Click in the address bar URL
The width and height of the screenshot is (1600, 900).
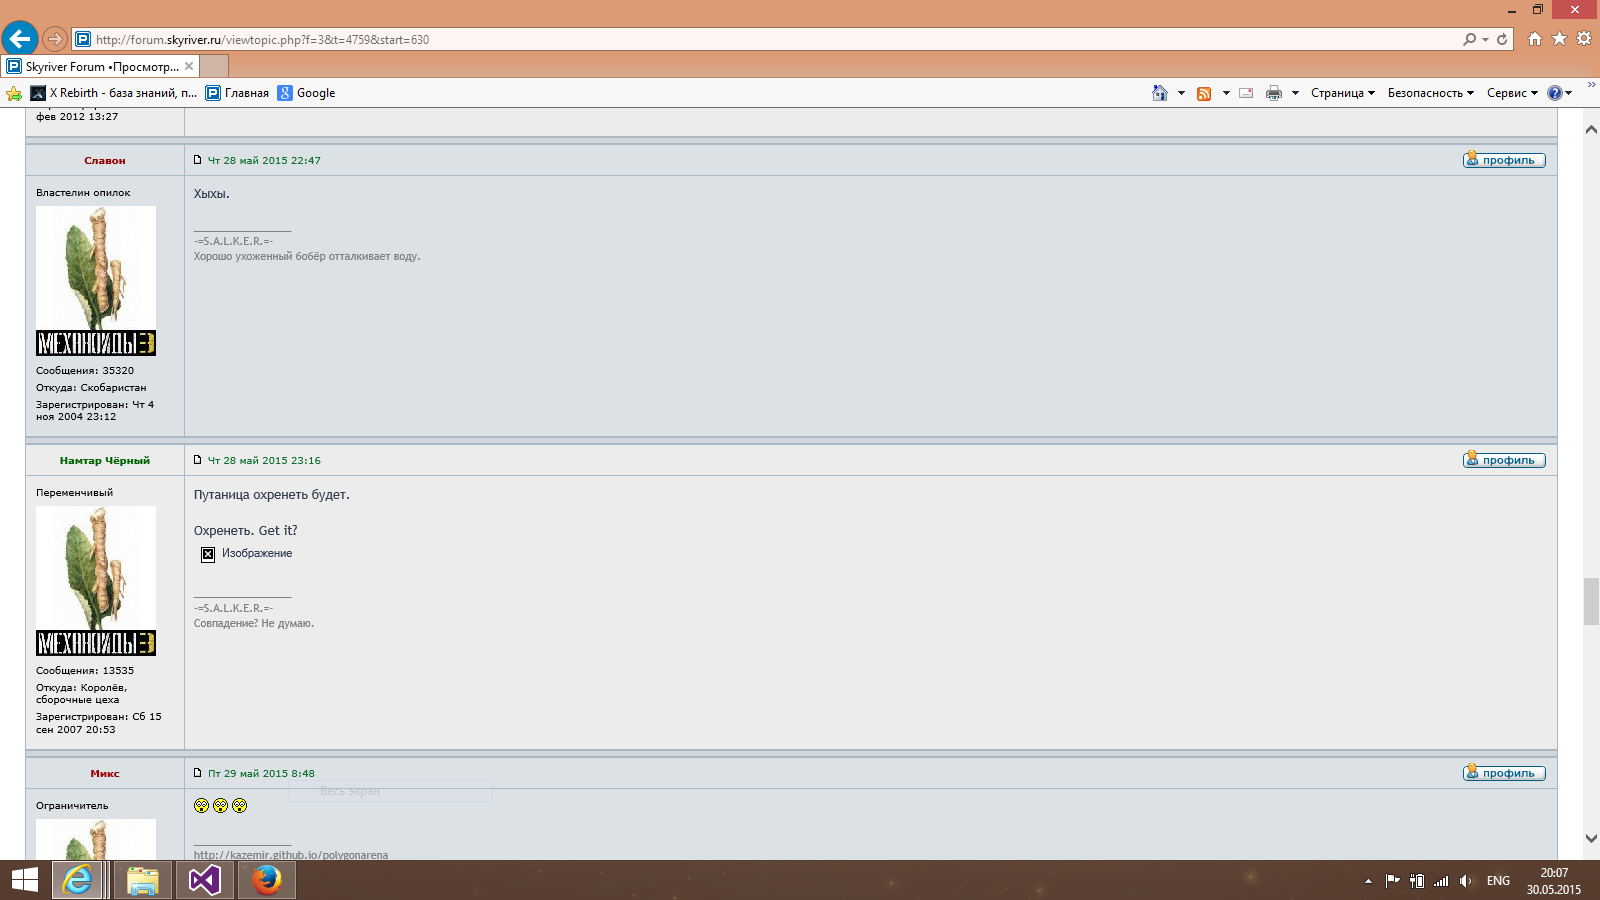coord(262,40)
